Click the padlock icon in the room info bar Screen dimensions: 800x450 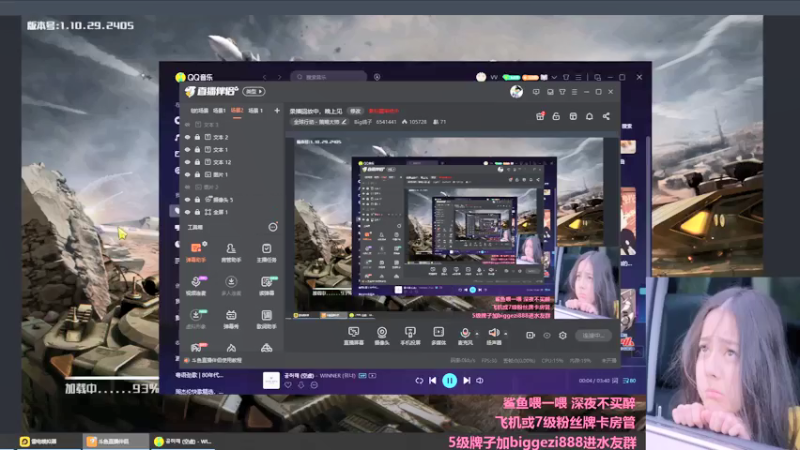click(556, 116)
